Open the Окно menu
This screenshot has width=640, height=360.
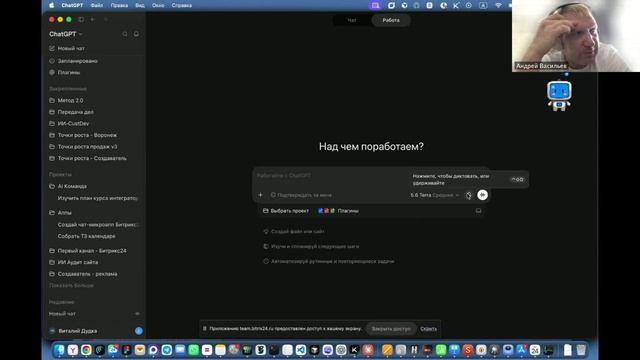point(158,5)
